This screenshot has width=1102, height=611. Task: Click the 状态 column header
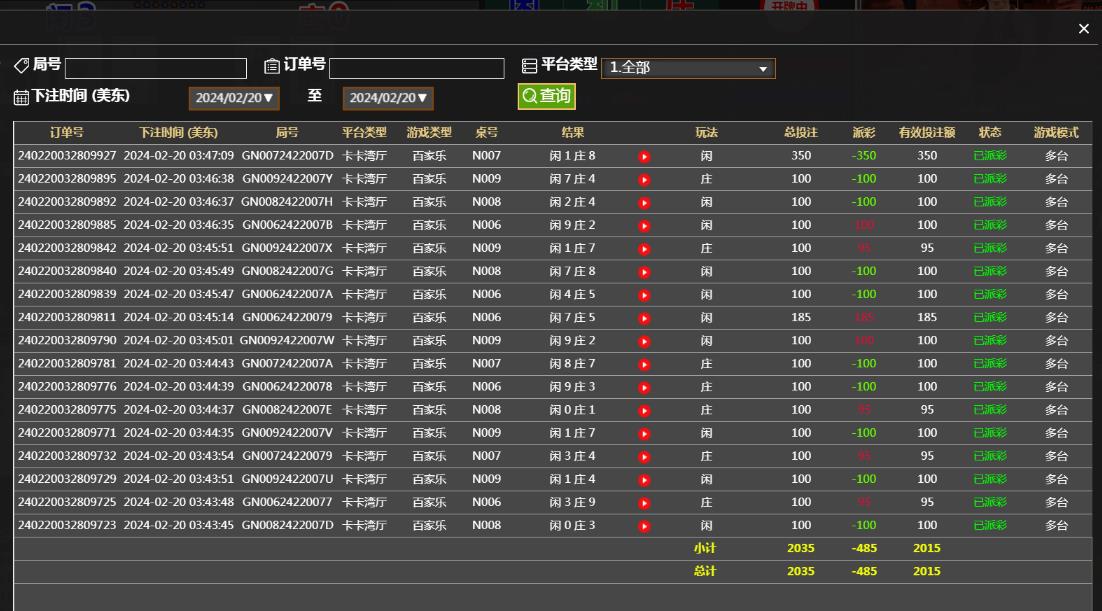(x=990, y=133)
